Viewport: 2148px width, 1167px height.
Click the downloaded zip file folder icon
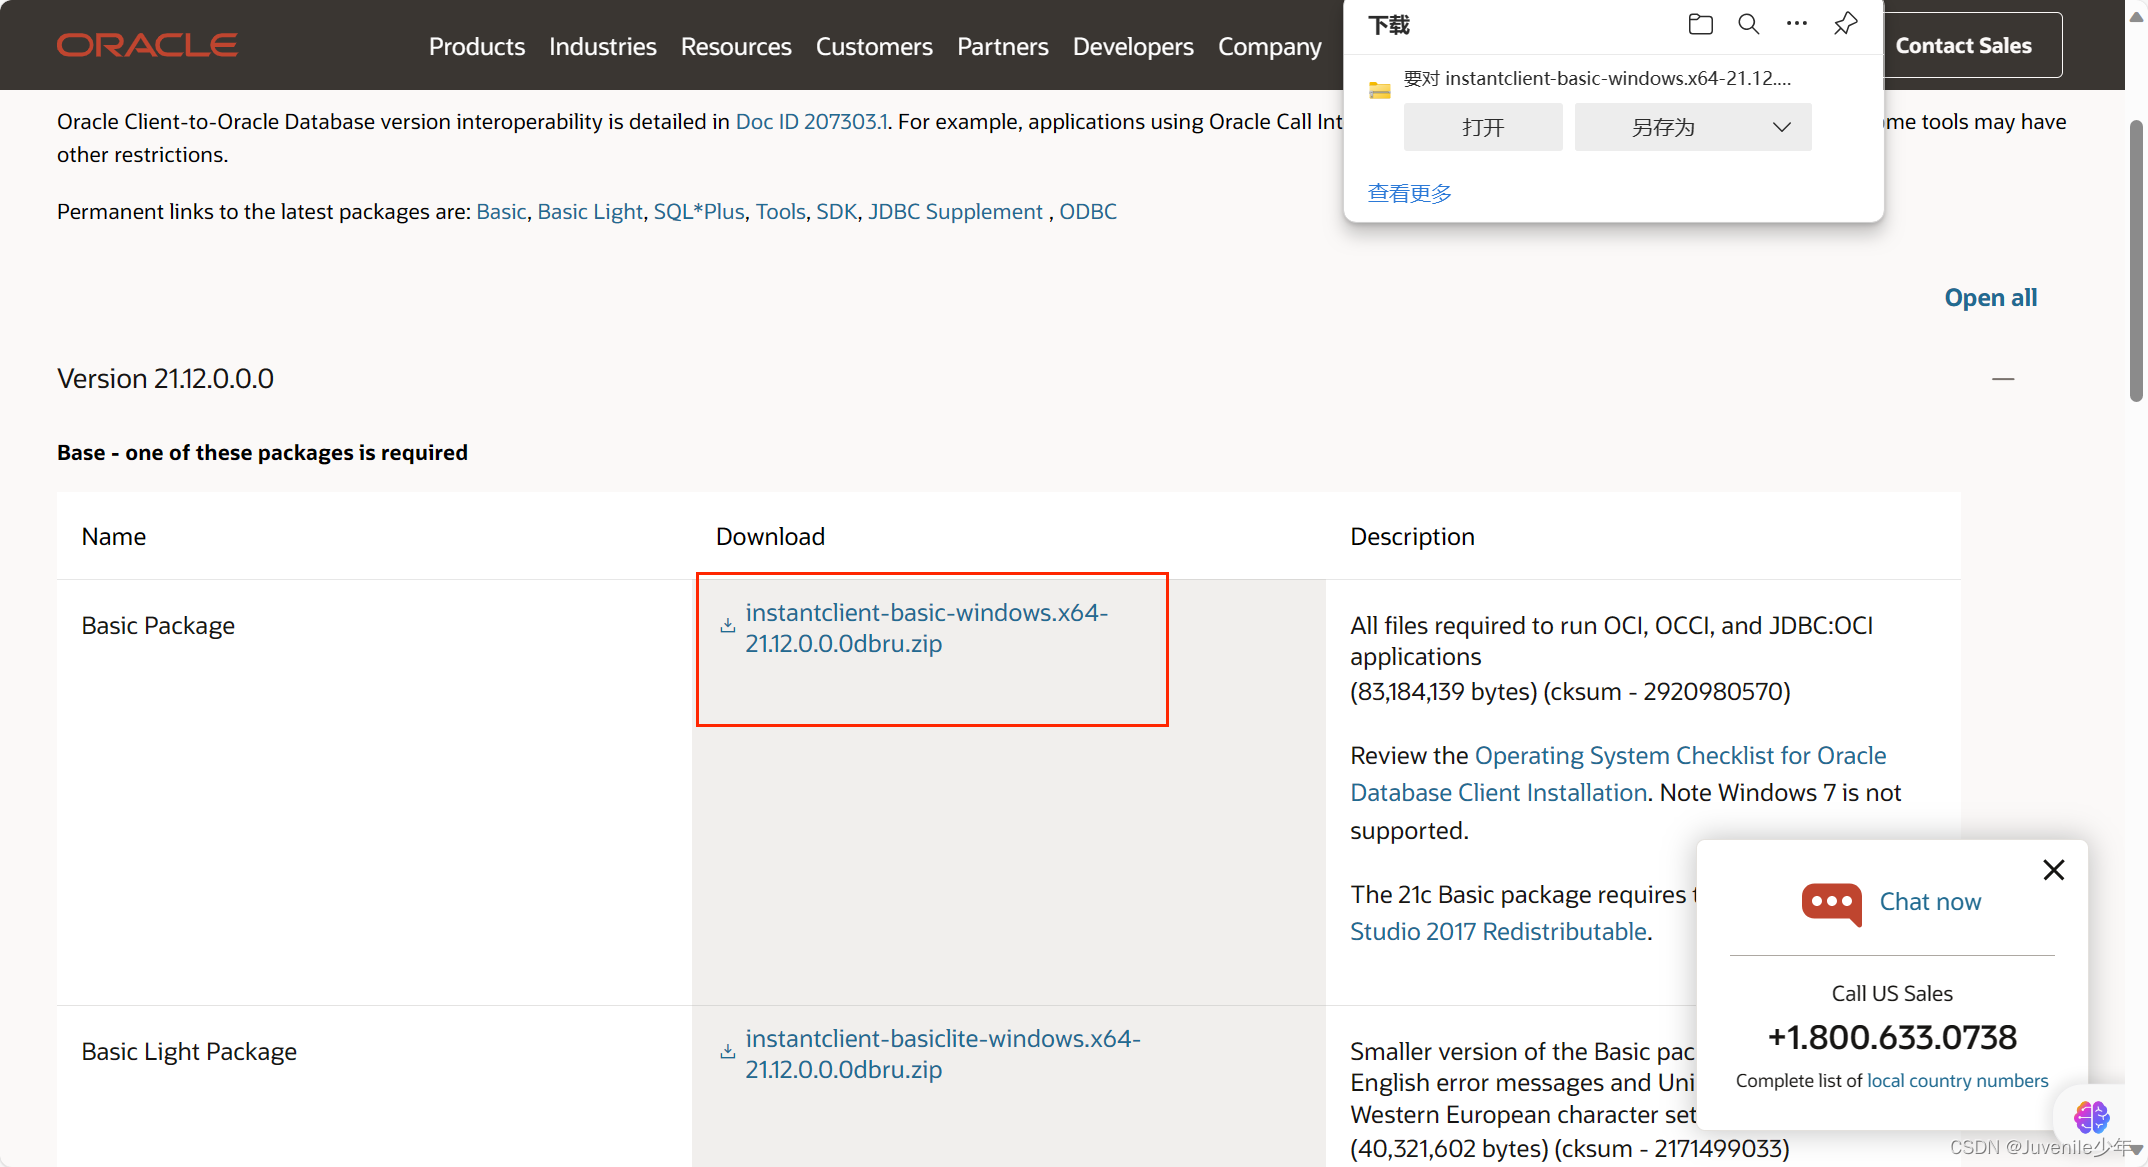click(x=1380, y=90)
